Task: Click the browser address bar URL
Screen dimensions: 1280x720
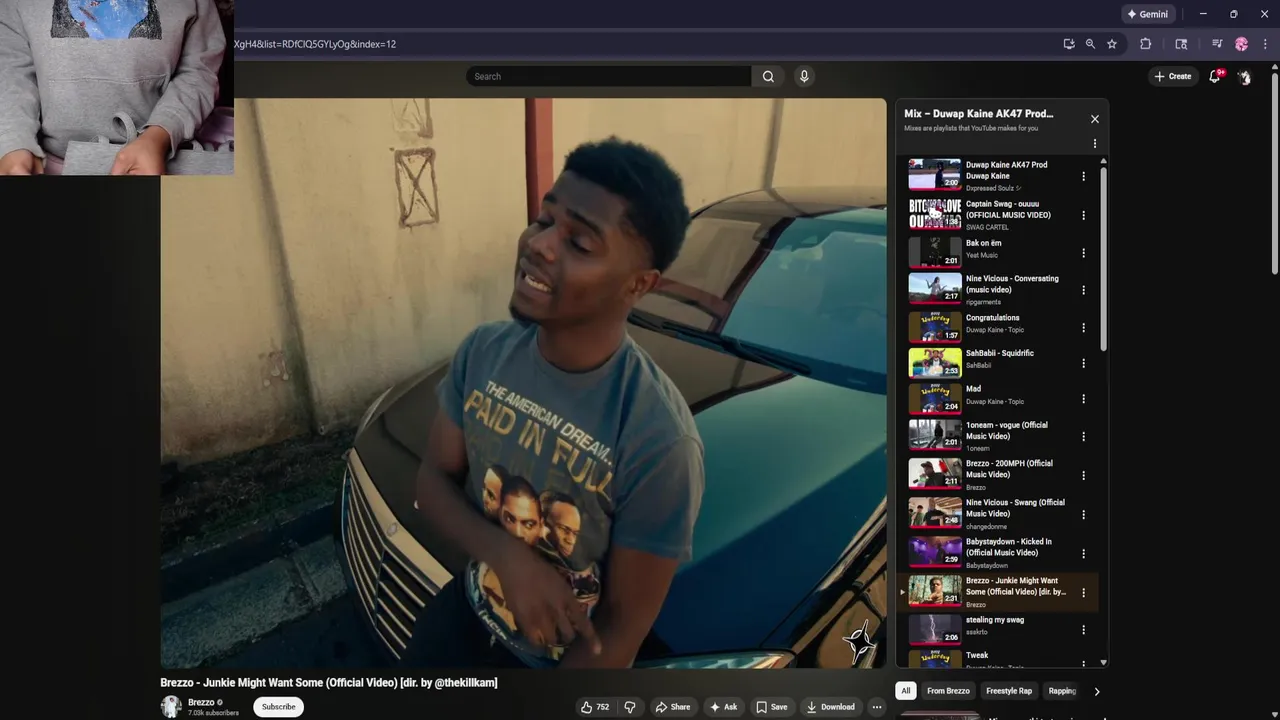Action: coord(315,44)
